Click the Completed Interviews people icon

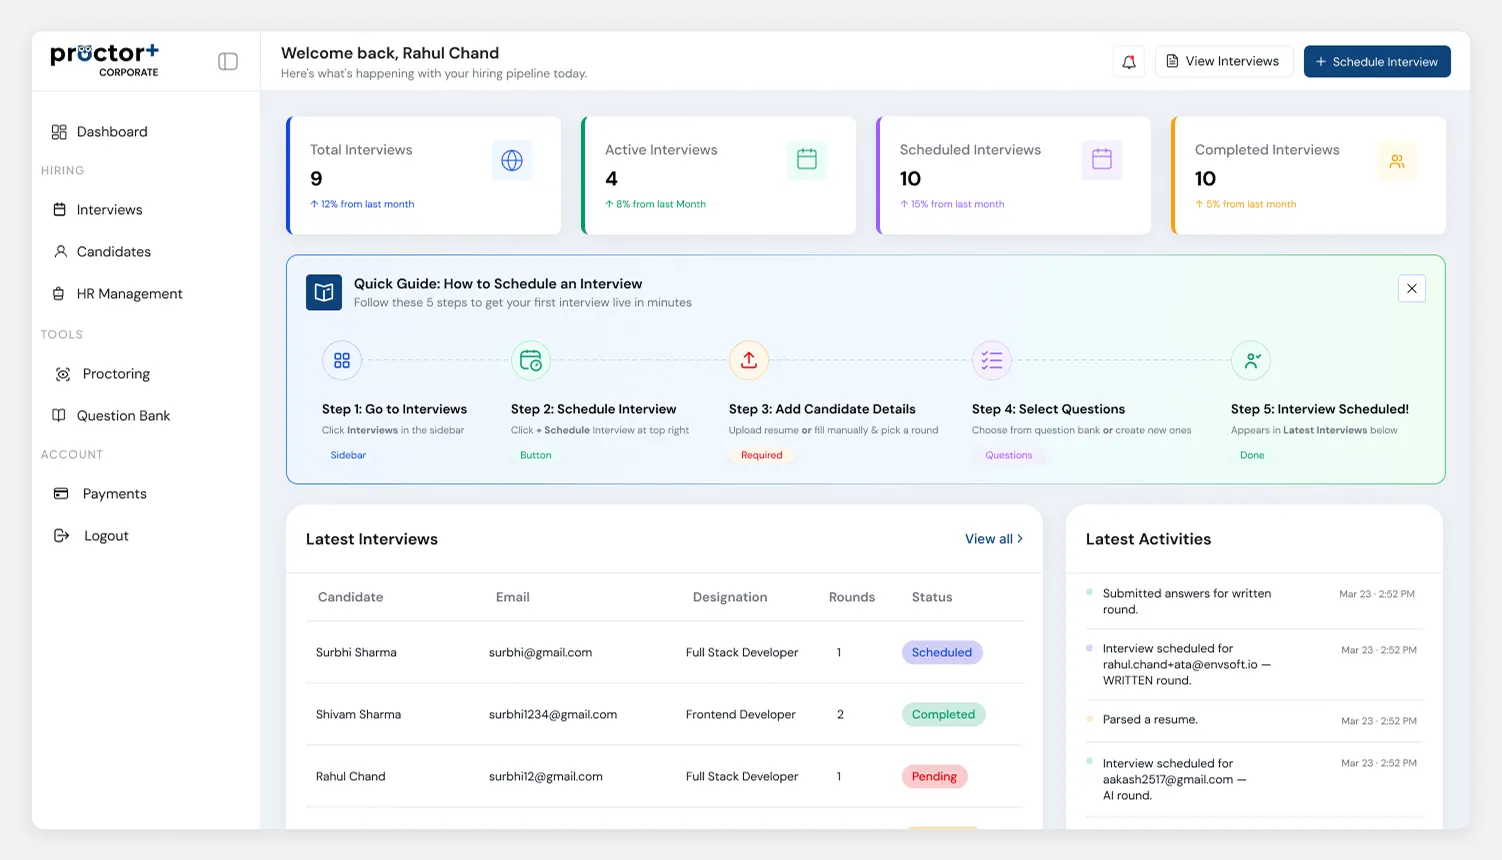pos(1397,161)
